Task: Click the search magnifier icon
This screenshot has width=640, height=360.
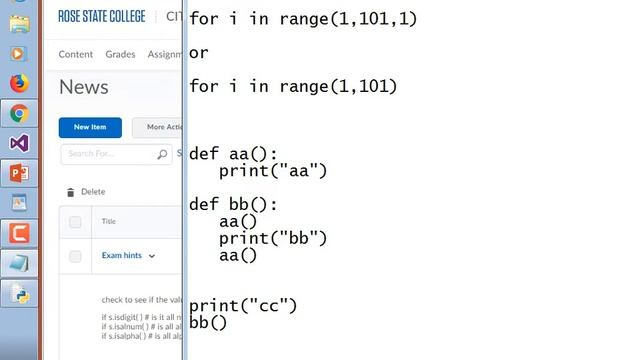Action: point(162,154)
